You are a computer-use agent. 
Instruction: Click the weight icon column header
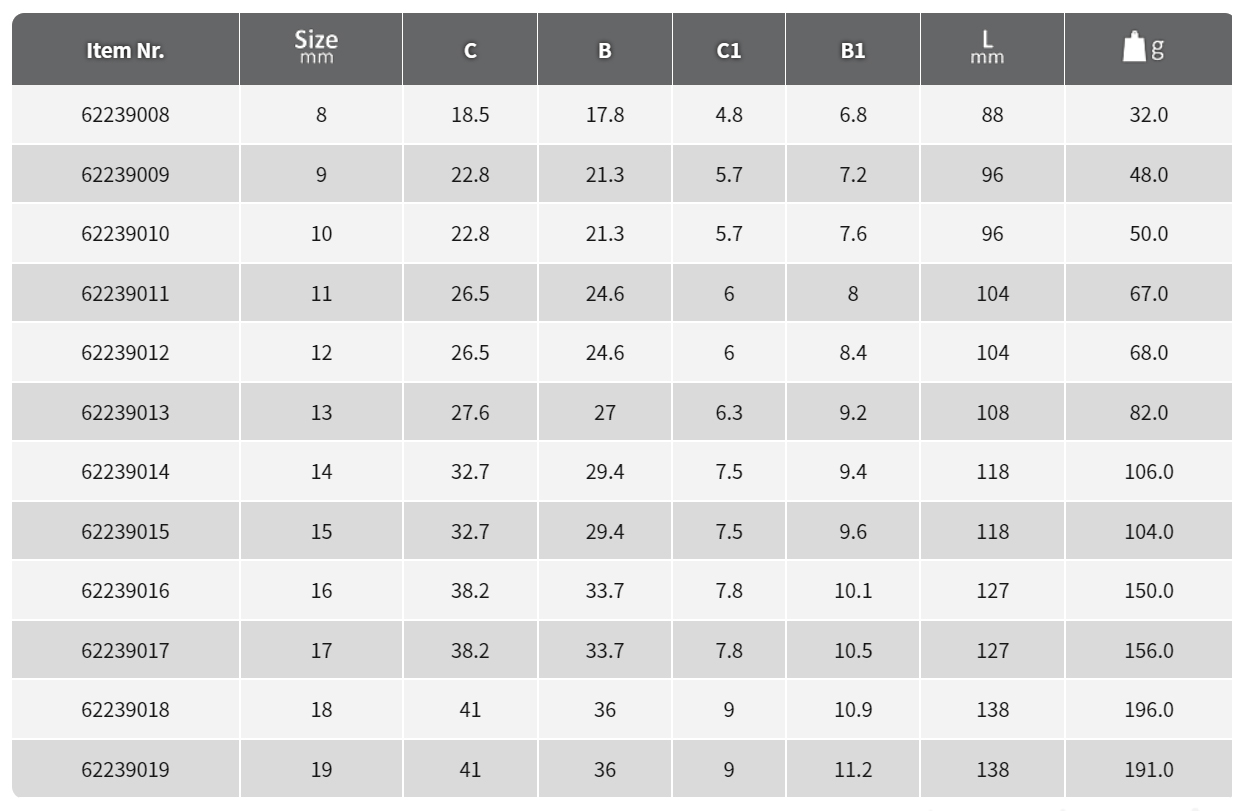coord(1148,49)
